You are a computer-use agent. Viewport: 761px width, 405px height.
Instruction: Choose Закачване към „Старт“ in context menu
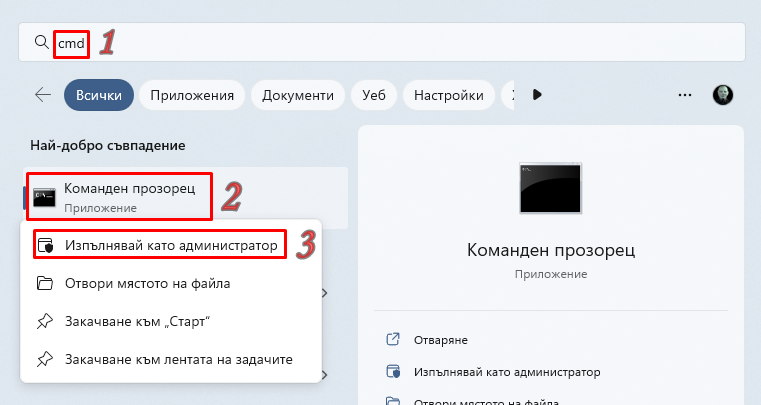click(171, 321)
